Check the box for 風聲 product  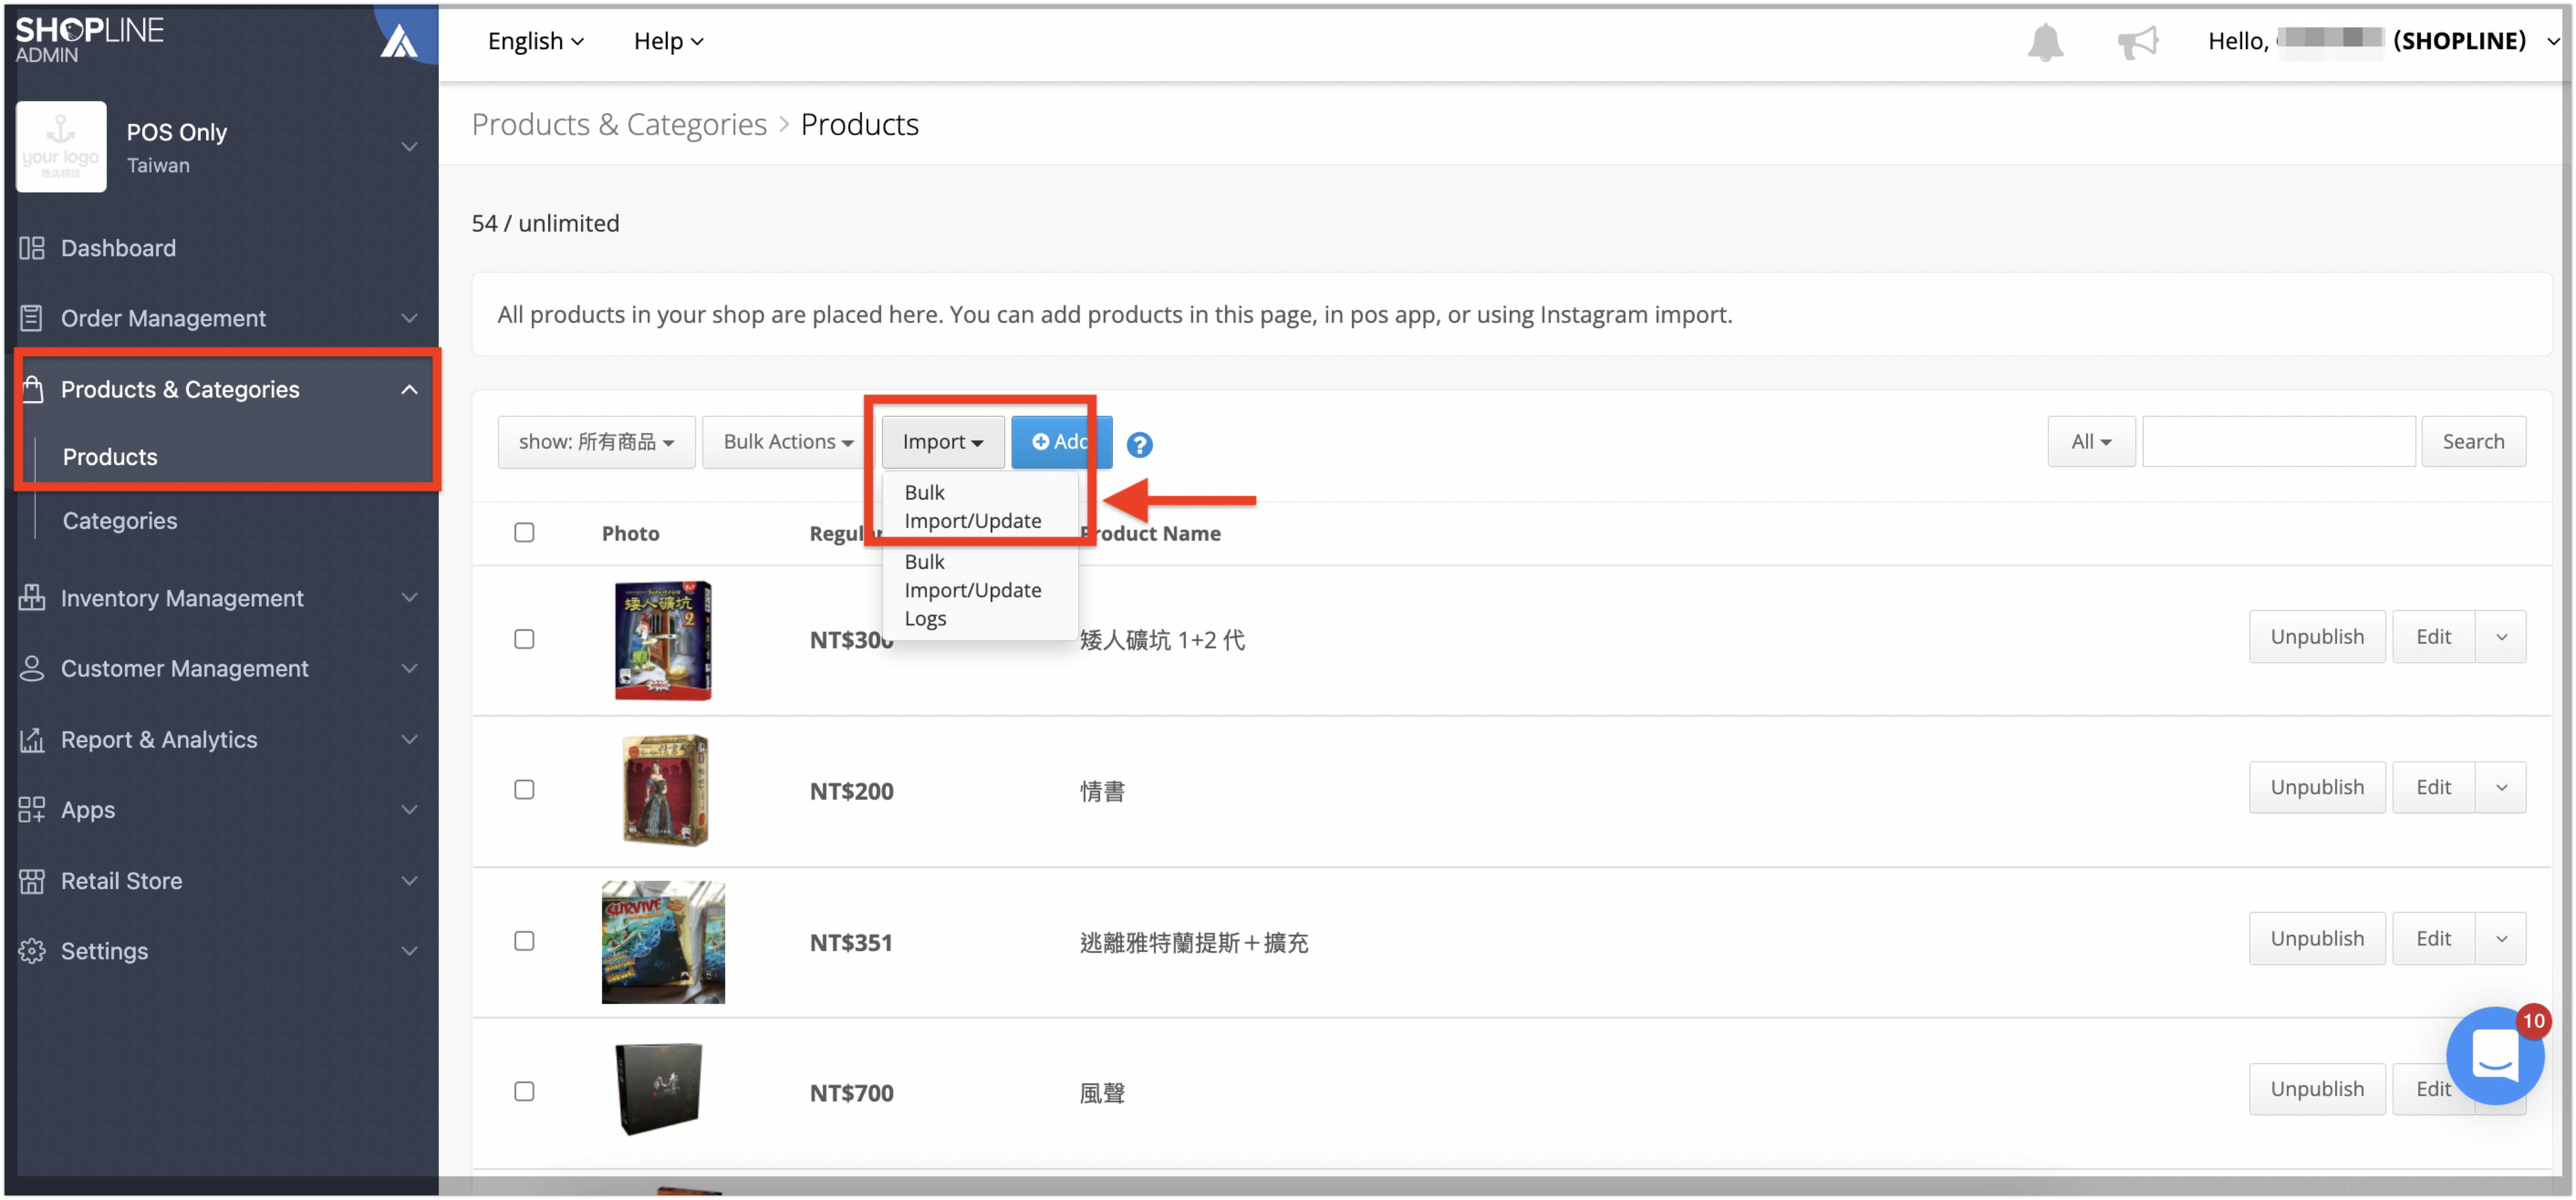524,1091
